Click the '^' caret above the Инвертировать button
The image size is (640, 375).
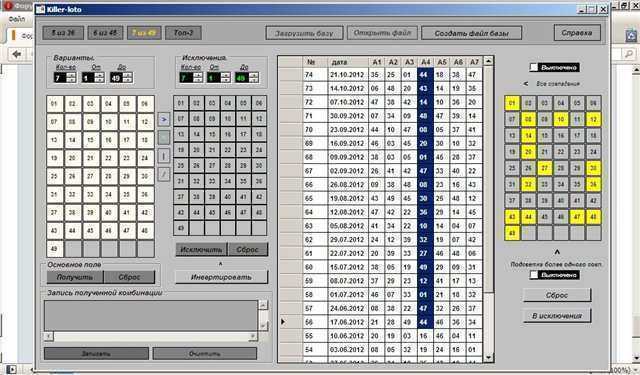tap(221, 264)
